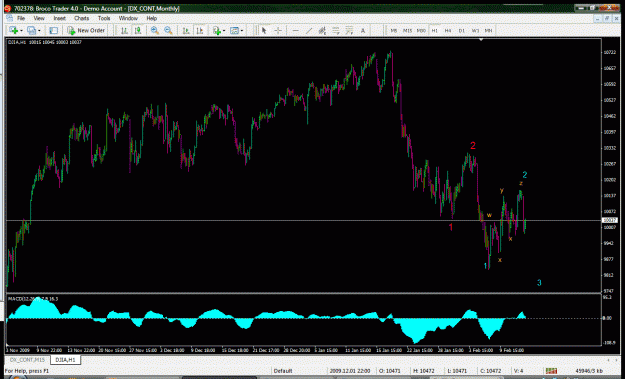Switch to the DX_CONT,M15 chart tab
This screenshot has width=625, height=379.
click(27, 360)
